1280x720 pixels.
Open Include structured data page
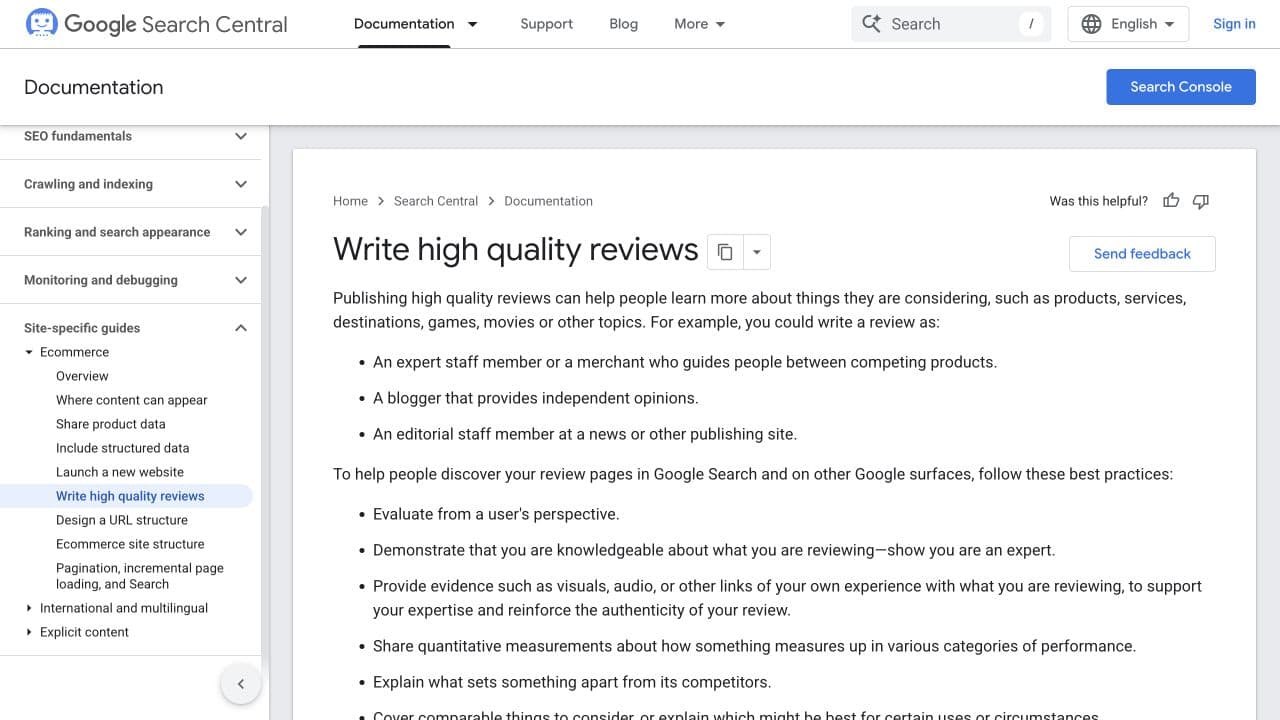[x=122, y=448]
